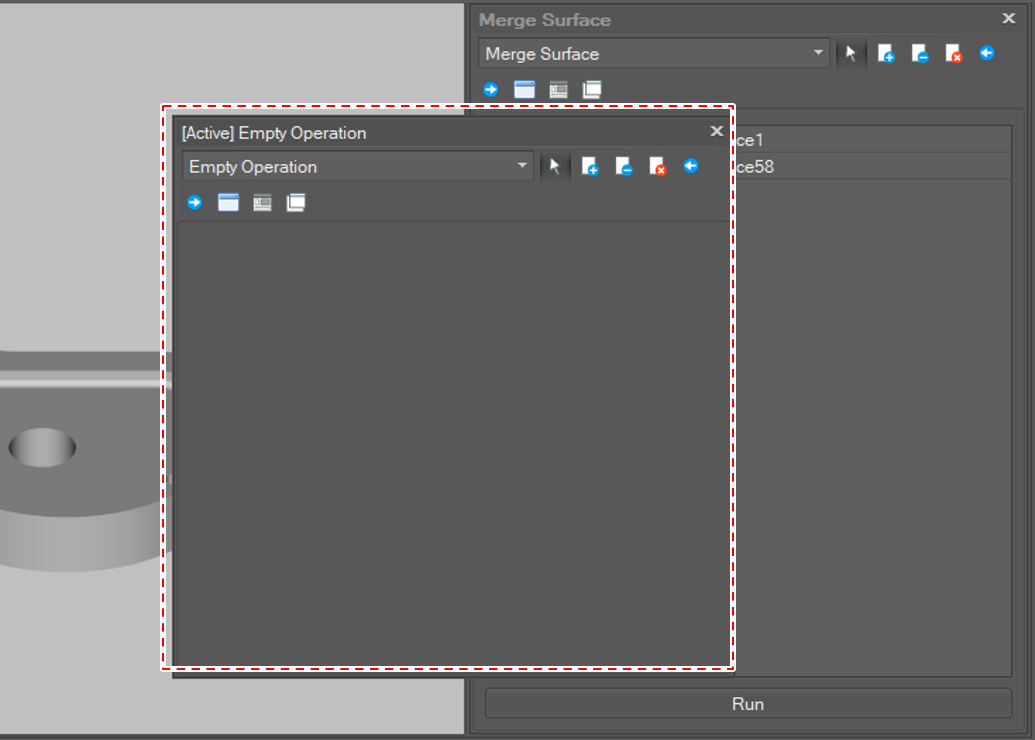1035x740 pixels.
Task: Click stacked windows icon in Merge Surface panel
Action: pos(592,90)
